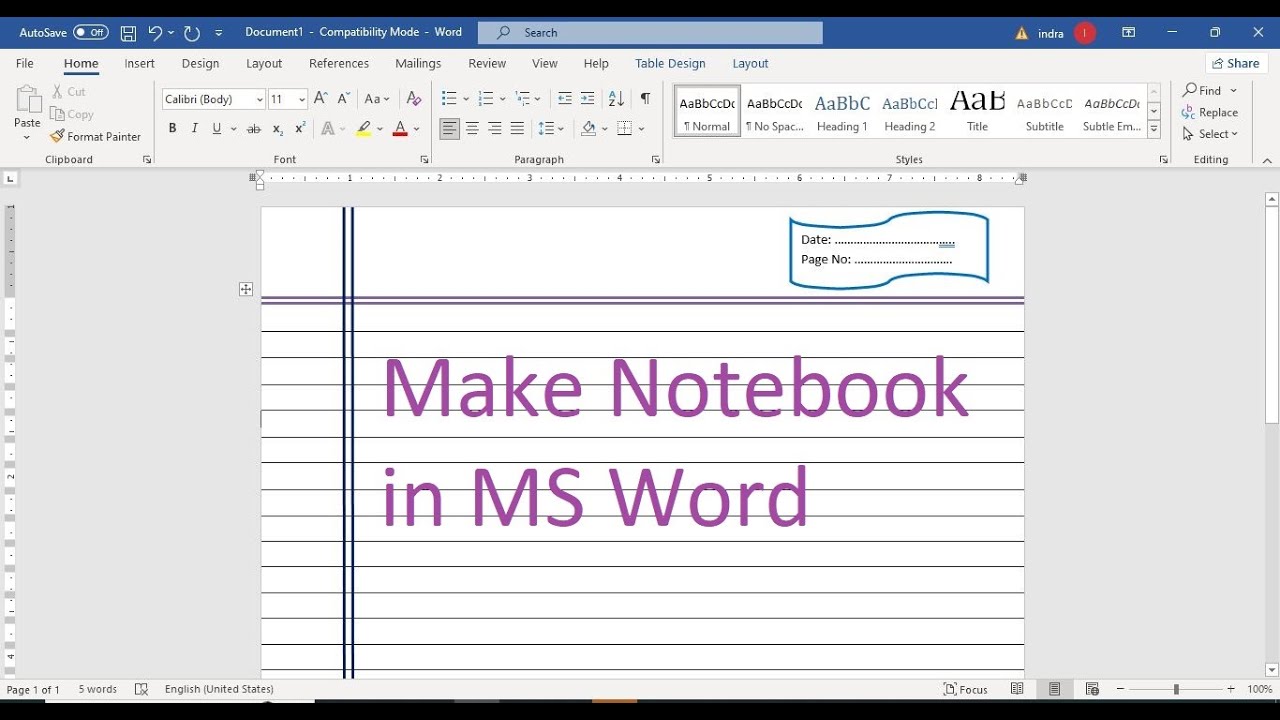Open the File tab
Image resolution: width=1280 pixels, height=720 pixels.
(25, 63)
